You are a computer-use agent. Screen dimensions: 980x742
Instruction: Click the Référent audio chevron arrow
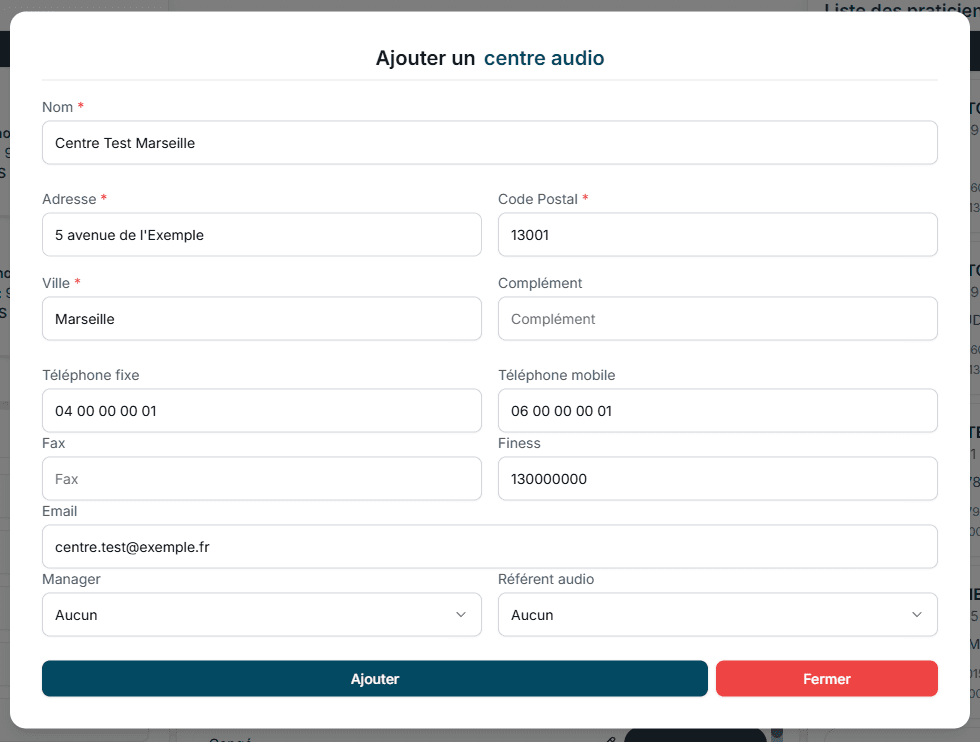pyautogui.click(x=916, y=614)
